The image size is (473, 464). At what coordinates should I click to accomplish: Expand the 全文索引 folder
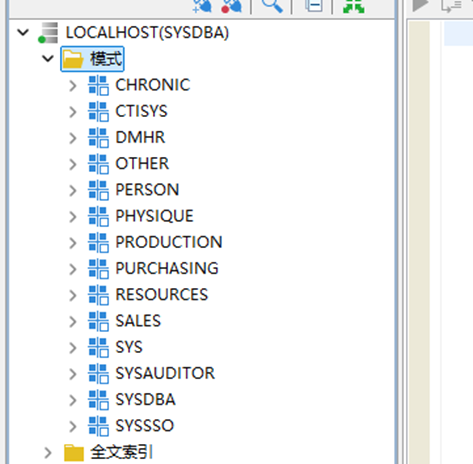tap(48, 453)
